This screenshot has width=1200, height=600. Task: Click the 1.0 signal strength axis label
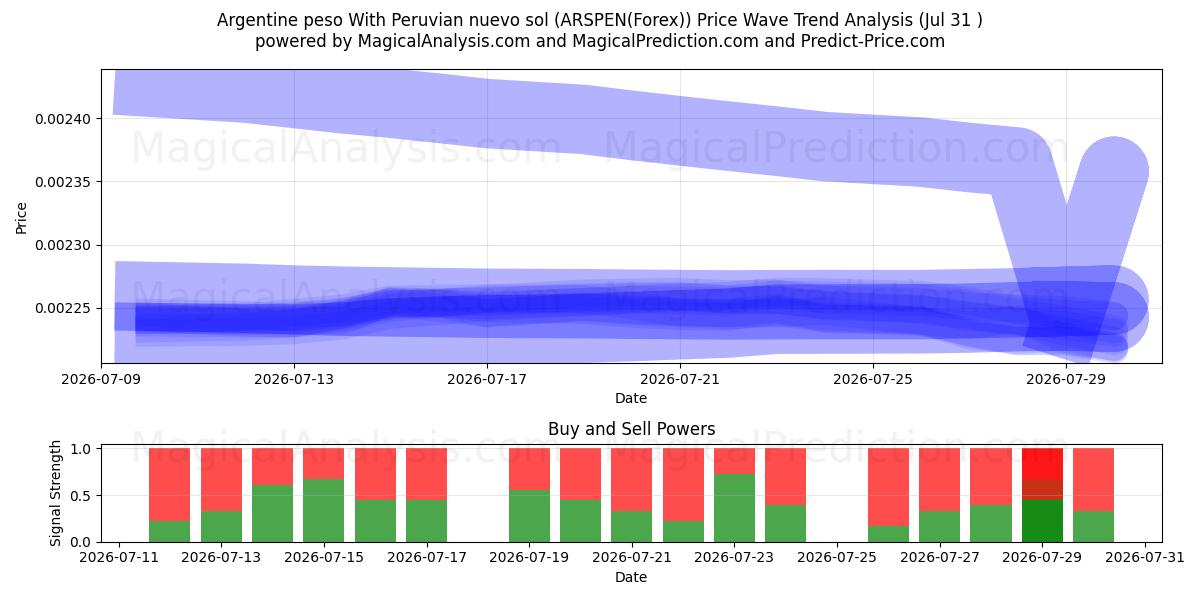pyautogui.click(x=80, y=449)
